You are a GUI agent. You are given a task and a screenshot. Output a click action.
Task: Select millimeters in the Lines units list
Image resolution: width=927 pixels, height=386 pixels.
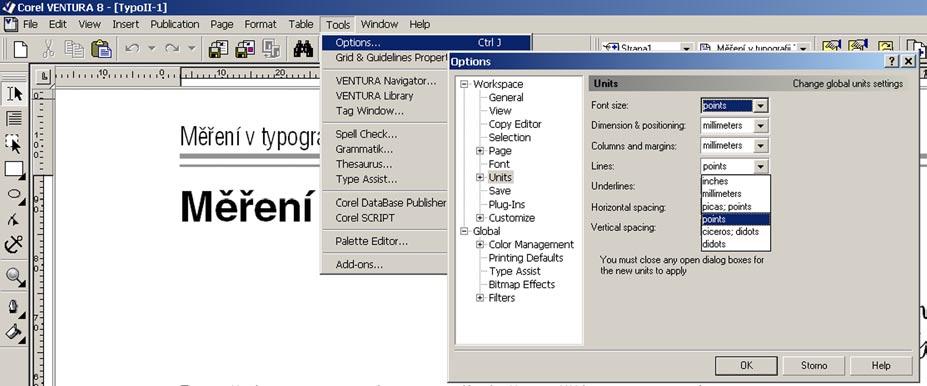click(736, 194)
